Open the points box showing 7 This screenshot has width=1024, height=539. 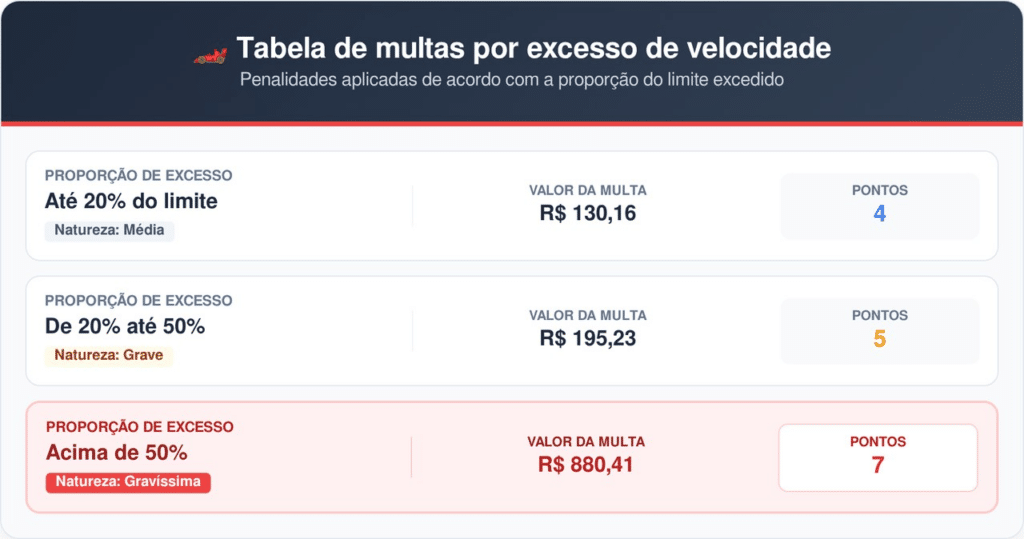tap(878, 457)
